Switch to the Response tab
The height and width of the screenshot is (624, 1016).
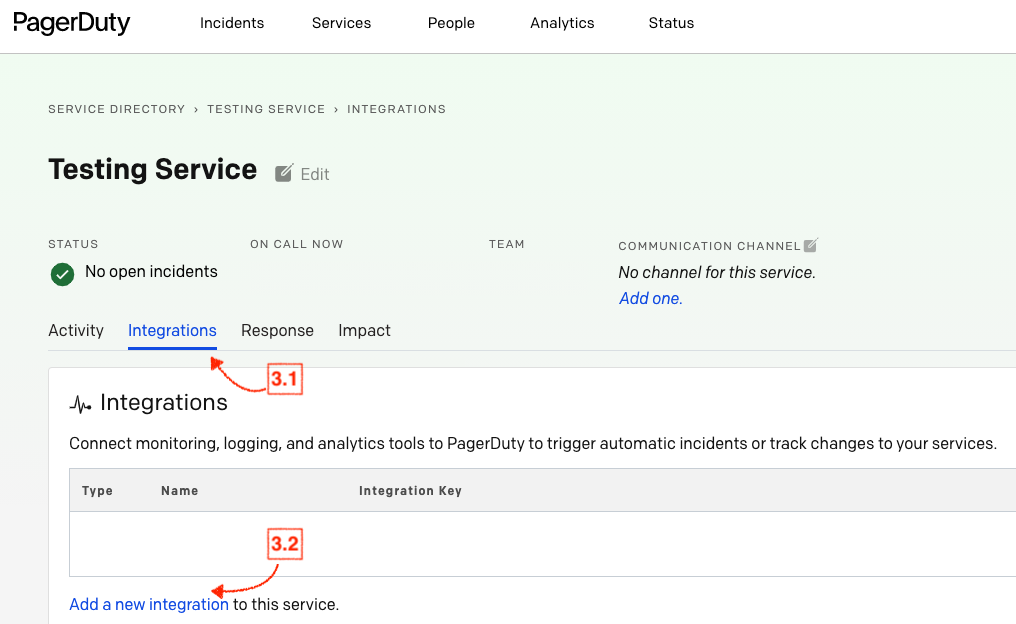pyautogui.click(x=277, y=330)
